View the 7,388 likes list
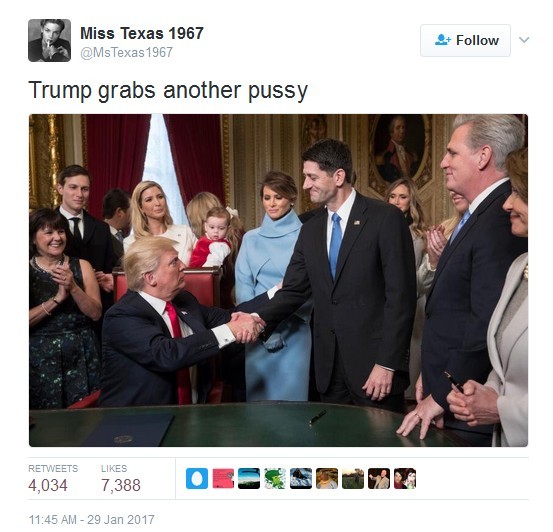The height and width of the screenshot is (532, 553). 121,478
